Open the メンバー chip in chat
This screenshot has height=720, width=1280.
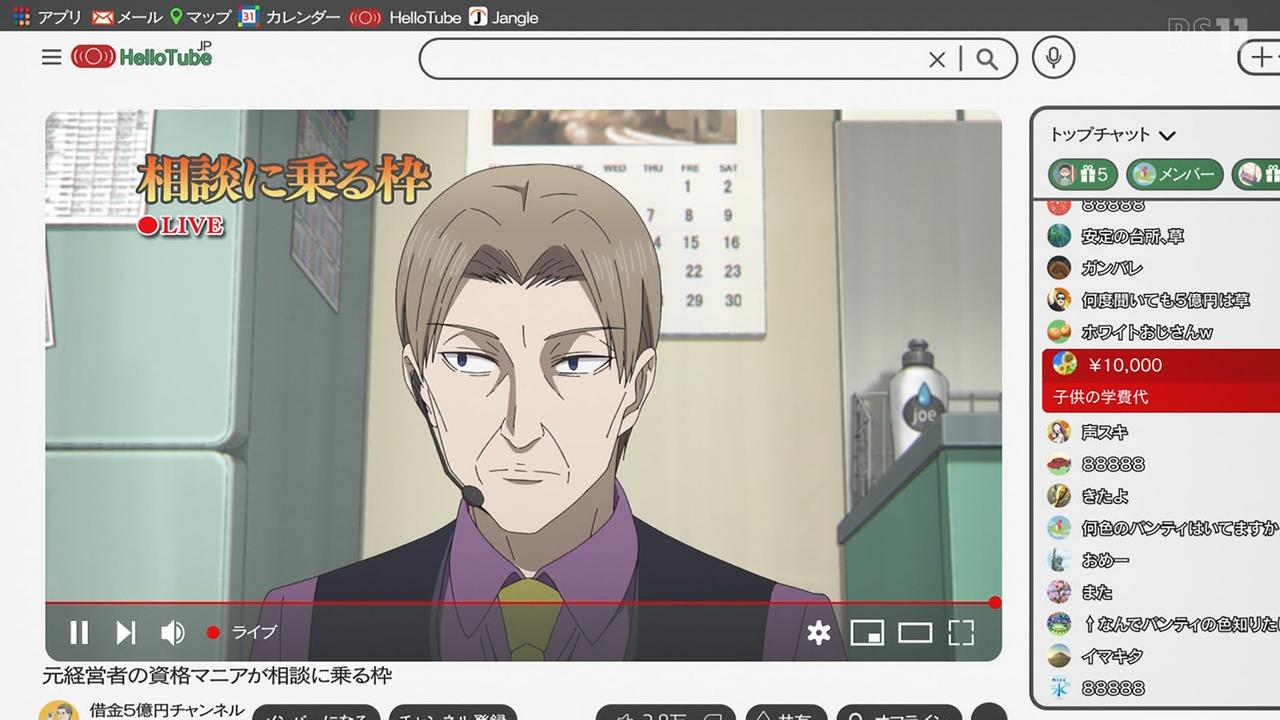tap(1174, 175)
